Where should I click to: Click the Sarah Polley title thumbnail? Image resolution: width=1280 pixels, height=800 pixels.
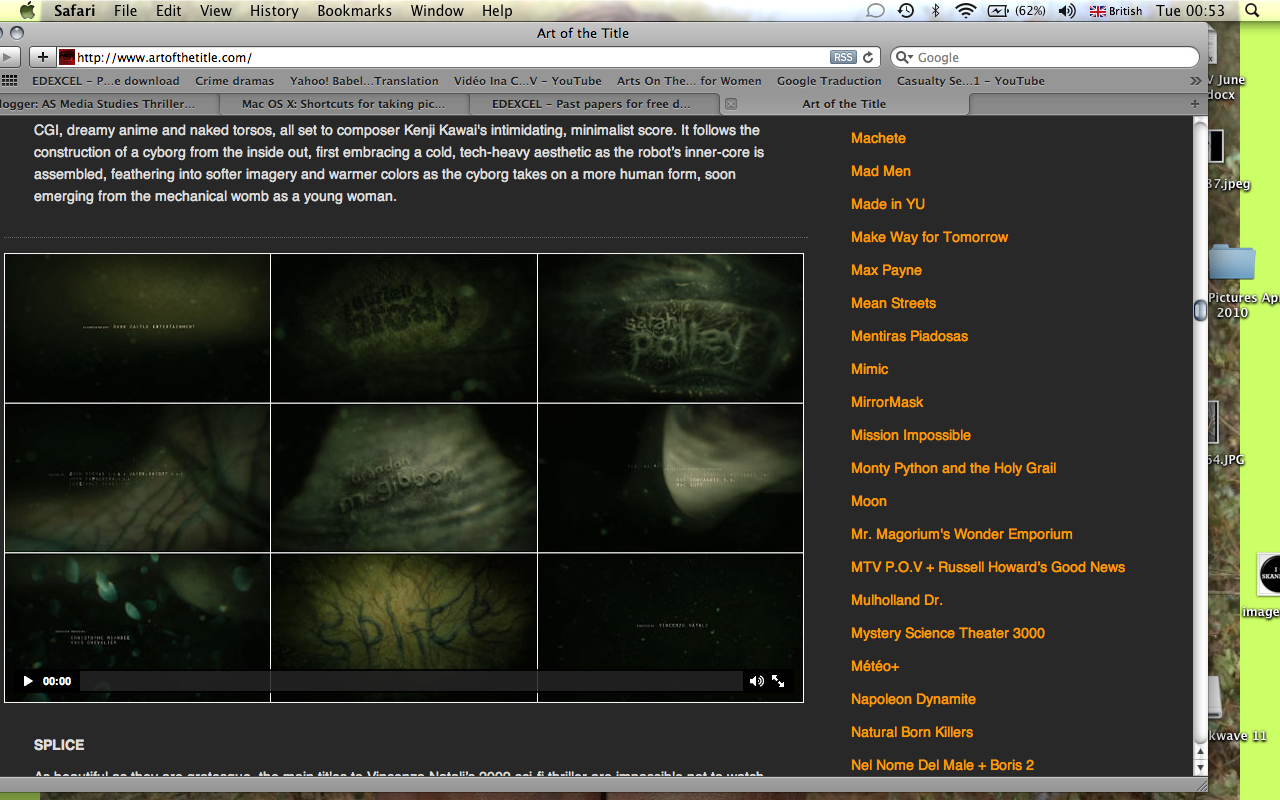(x=670, y=328)
